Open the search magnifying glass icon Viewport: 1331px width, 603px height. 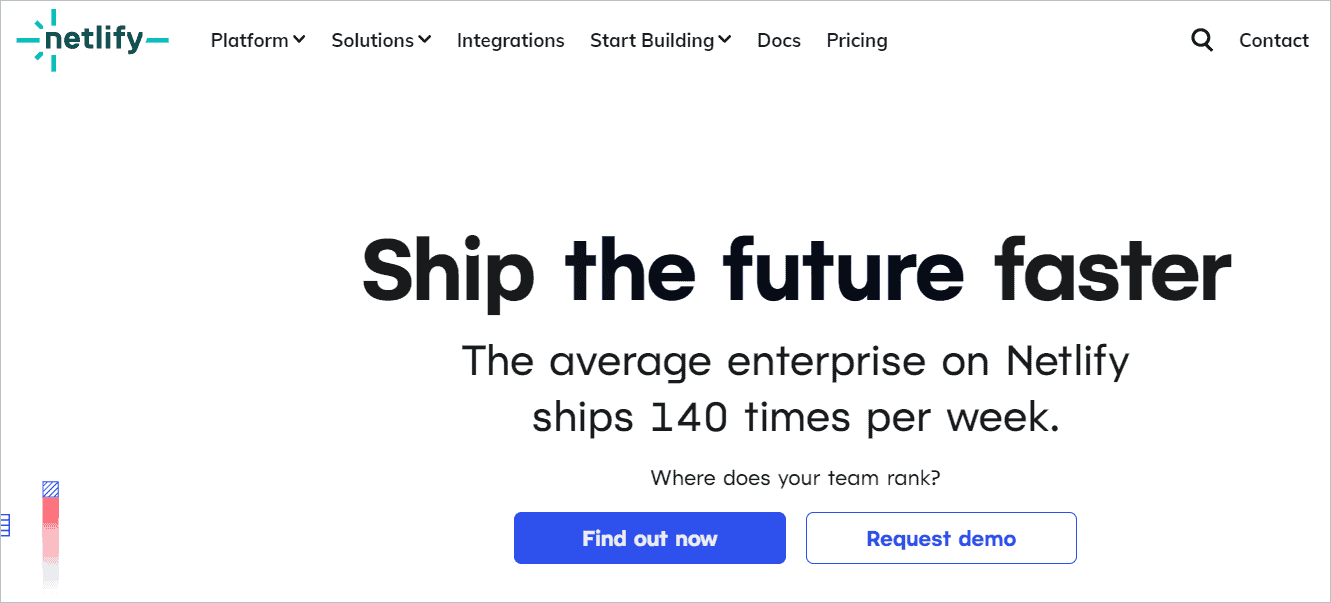pos(1201,40)
